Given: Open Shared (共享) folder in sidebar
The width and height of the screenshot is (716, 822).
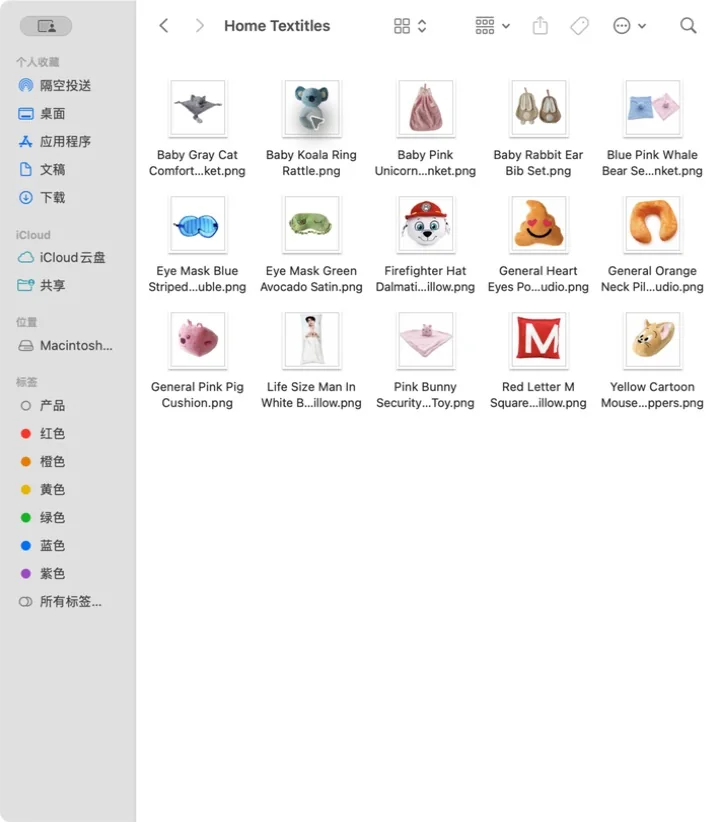Looking at the screenshot, I should click(x=42, y=285).
